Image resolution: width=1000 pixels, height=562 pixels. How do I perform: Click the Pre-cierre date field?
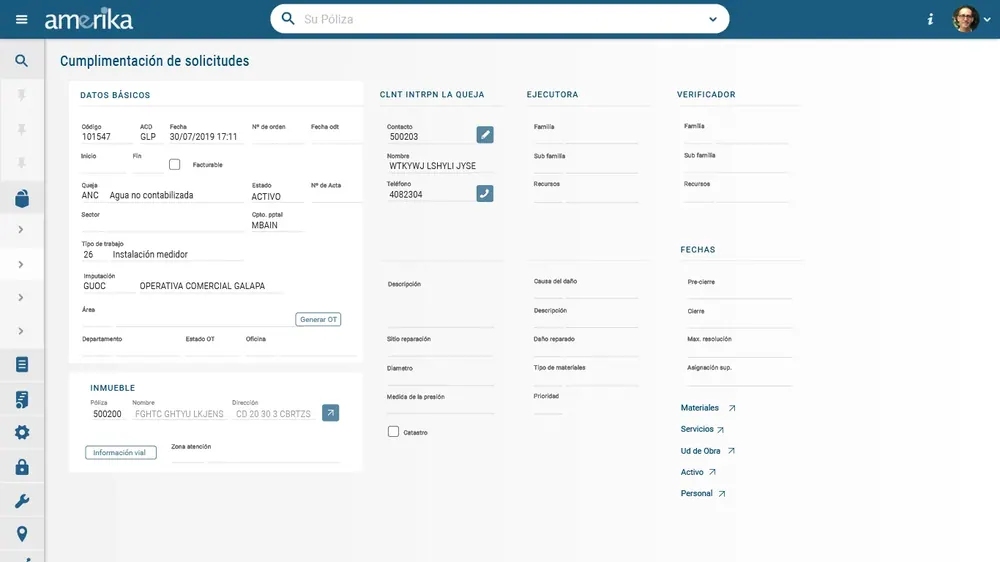740,291
